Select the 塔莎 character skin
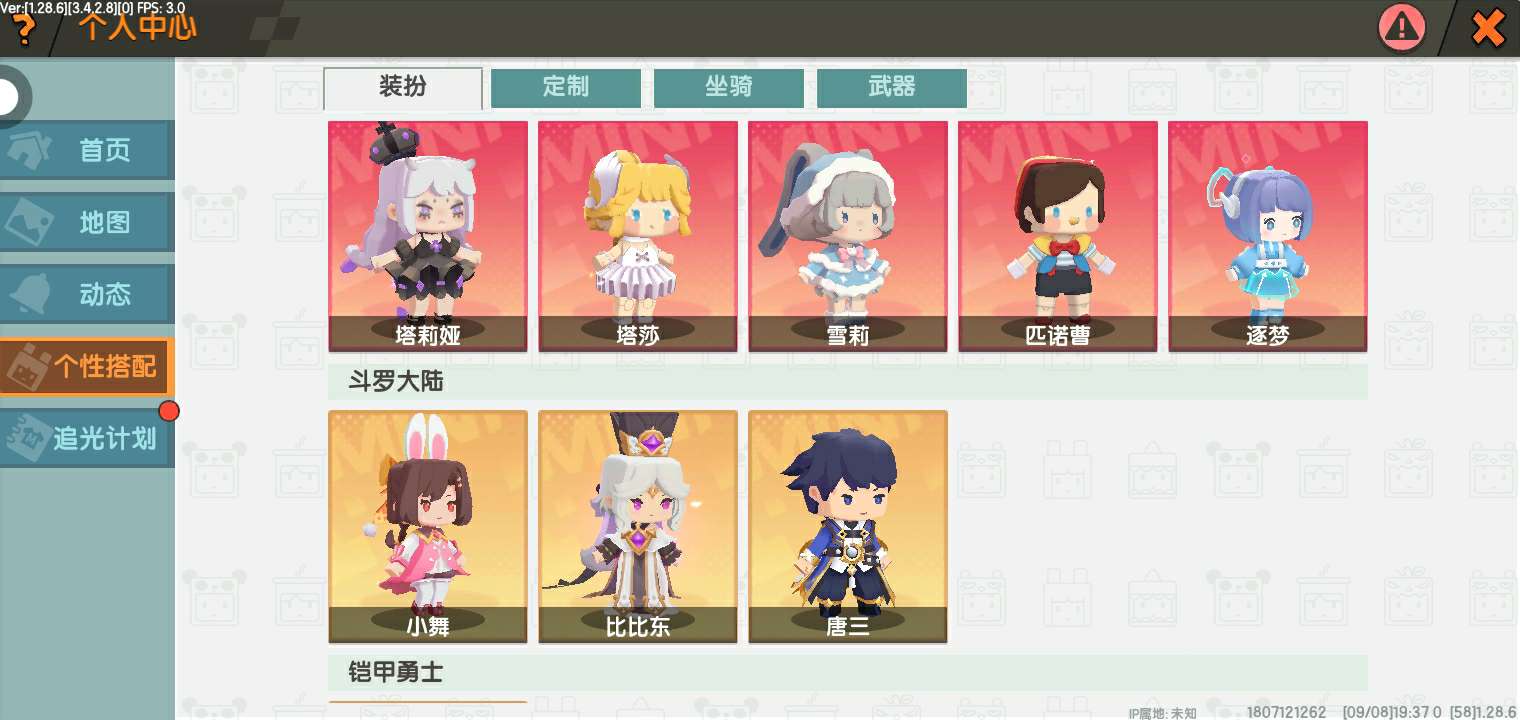The image size is (1520, 720). click(638, 237)
